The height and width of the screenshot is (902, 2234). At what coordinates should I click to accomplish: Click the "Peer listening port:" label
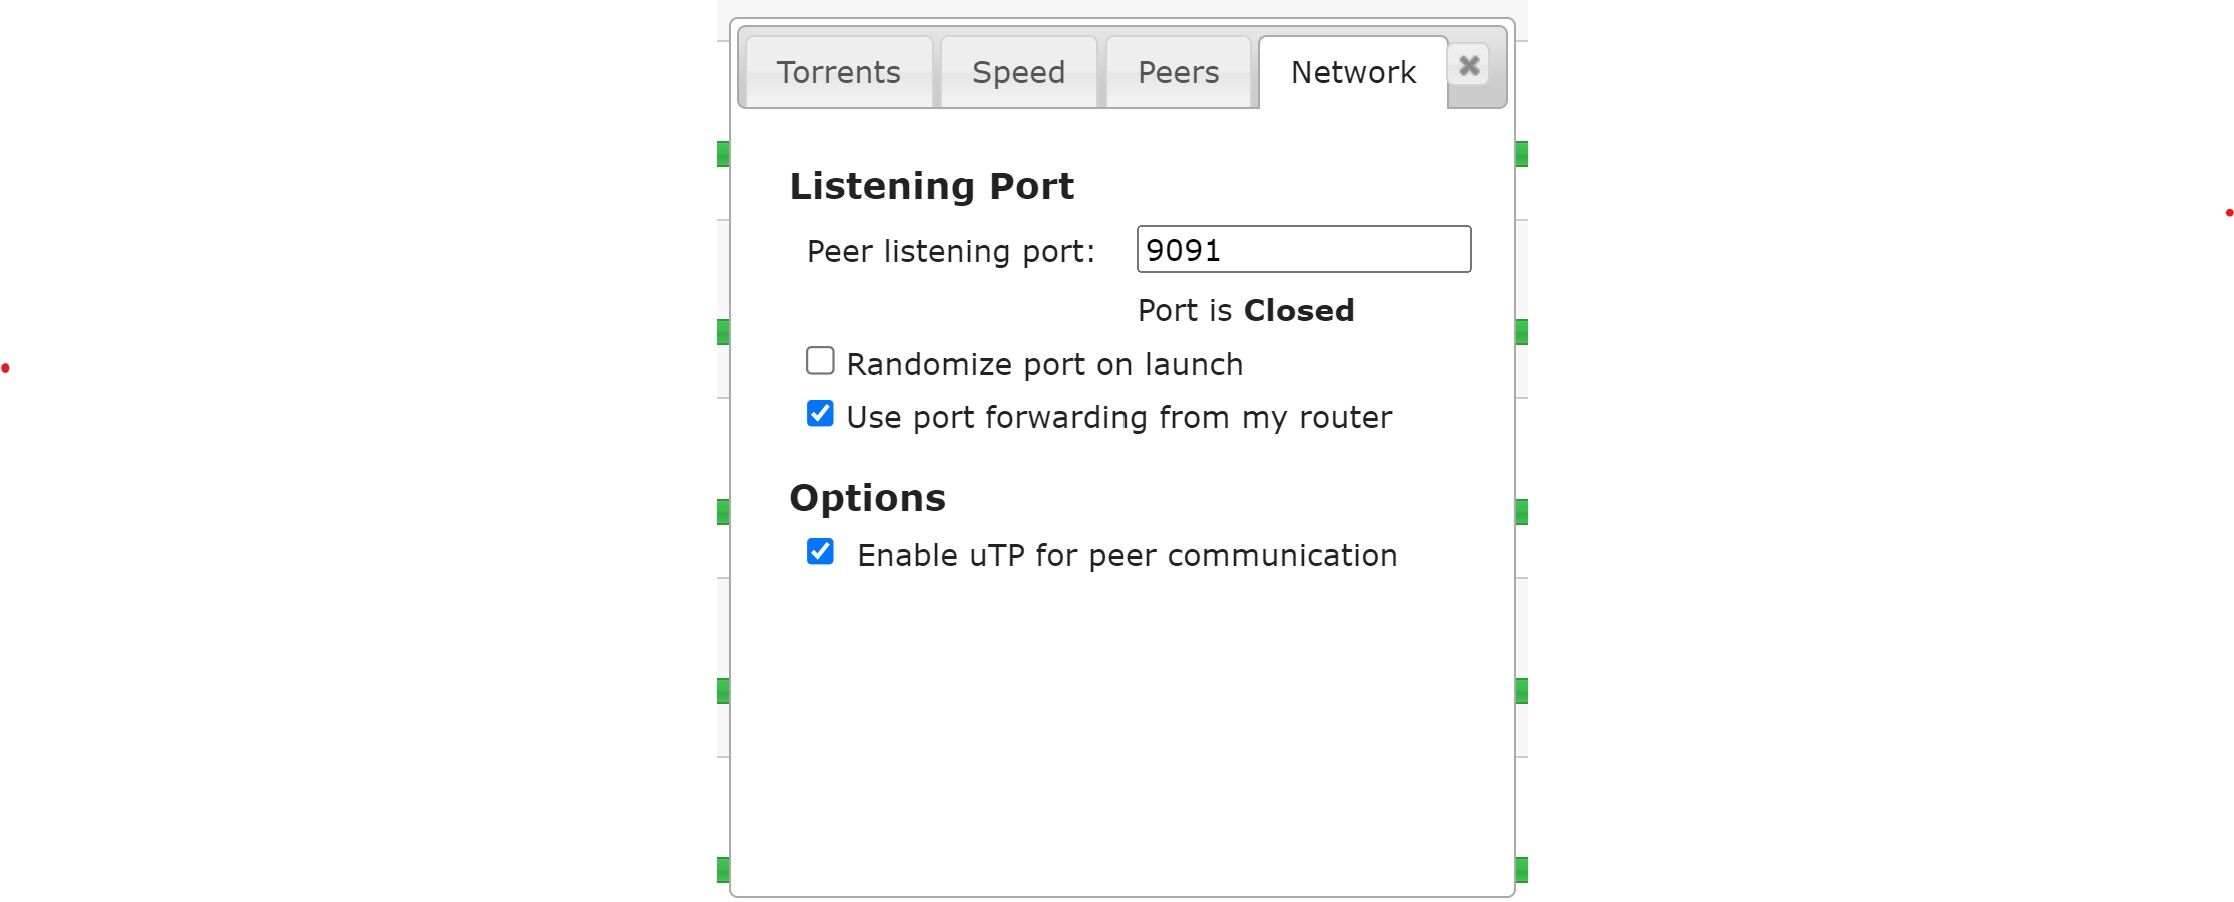tap(950, 252)
